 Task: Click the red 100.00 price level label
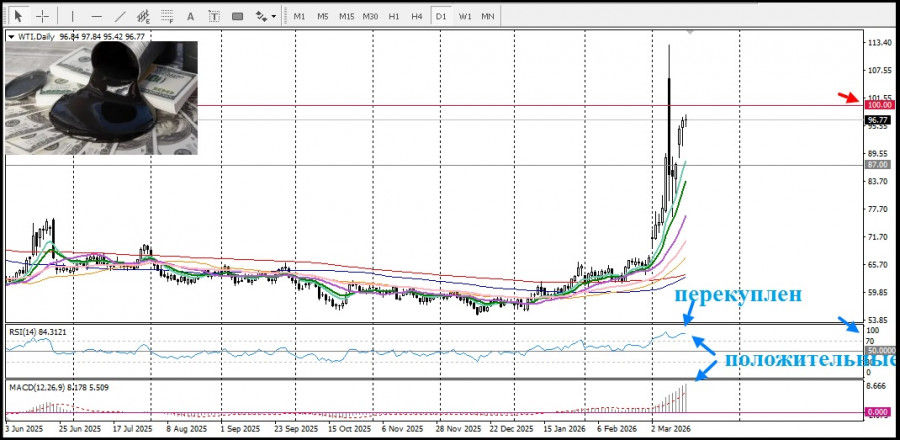[880, 104]
